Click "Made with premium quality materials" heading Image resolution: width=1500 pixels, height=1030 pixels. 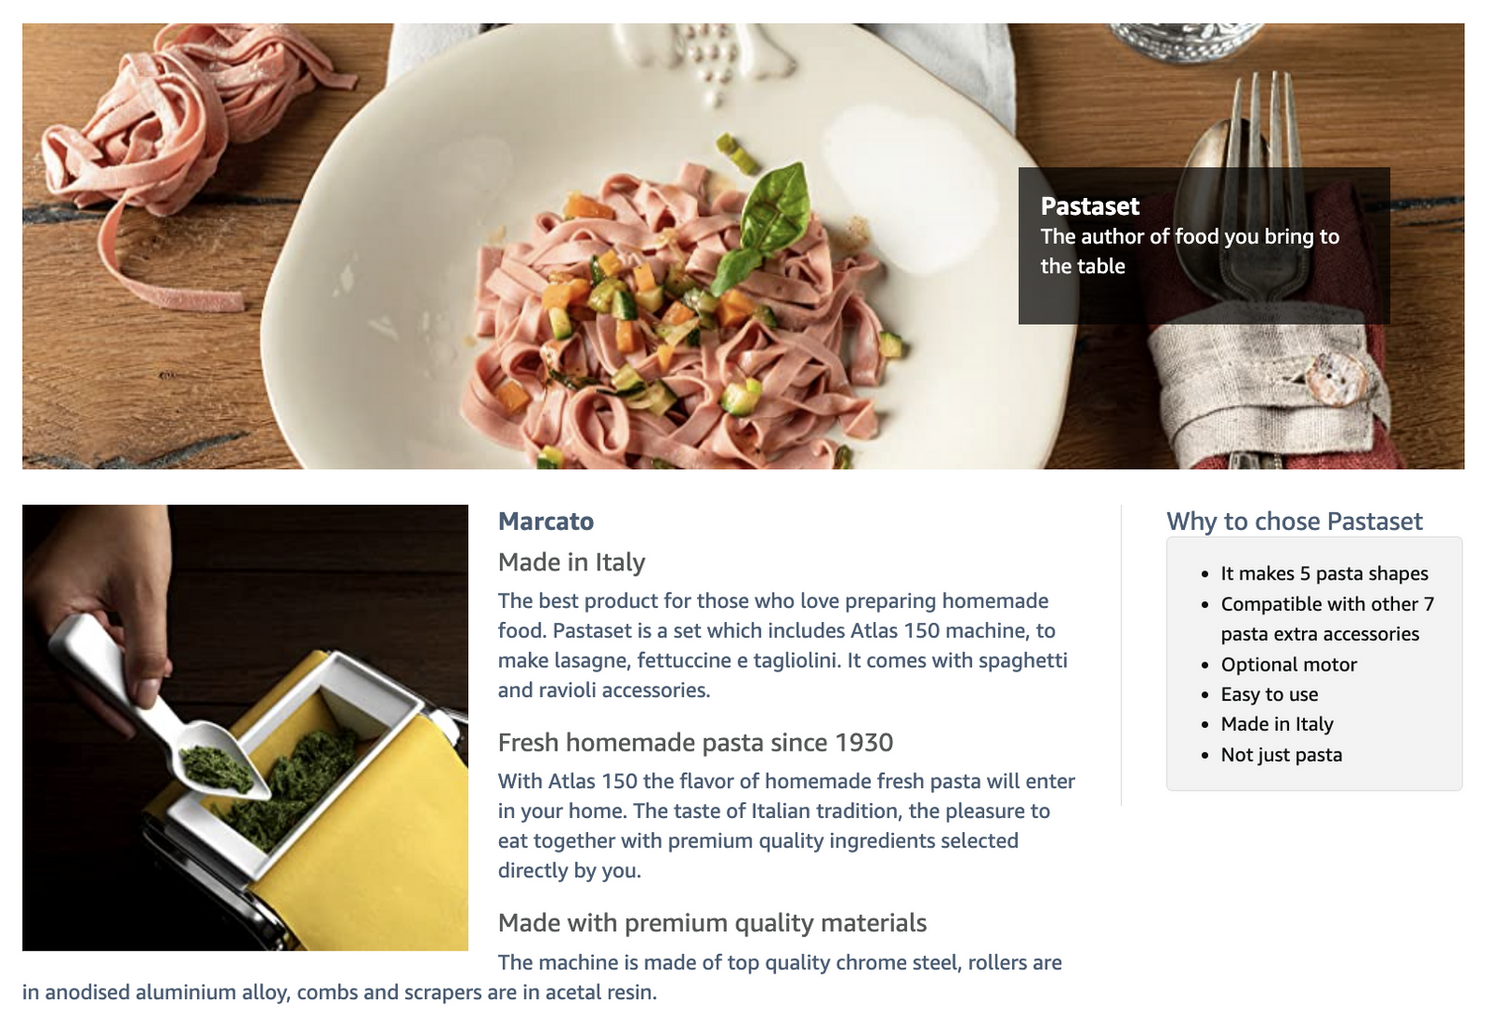click(712, 923)
